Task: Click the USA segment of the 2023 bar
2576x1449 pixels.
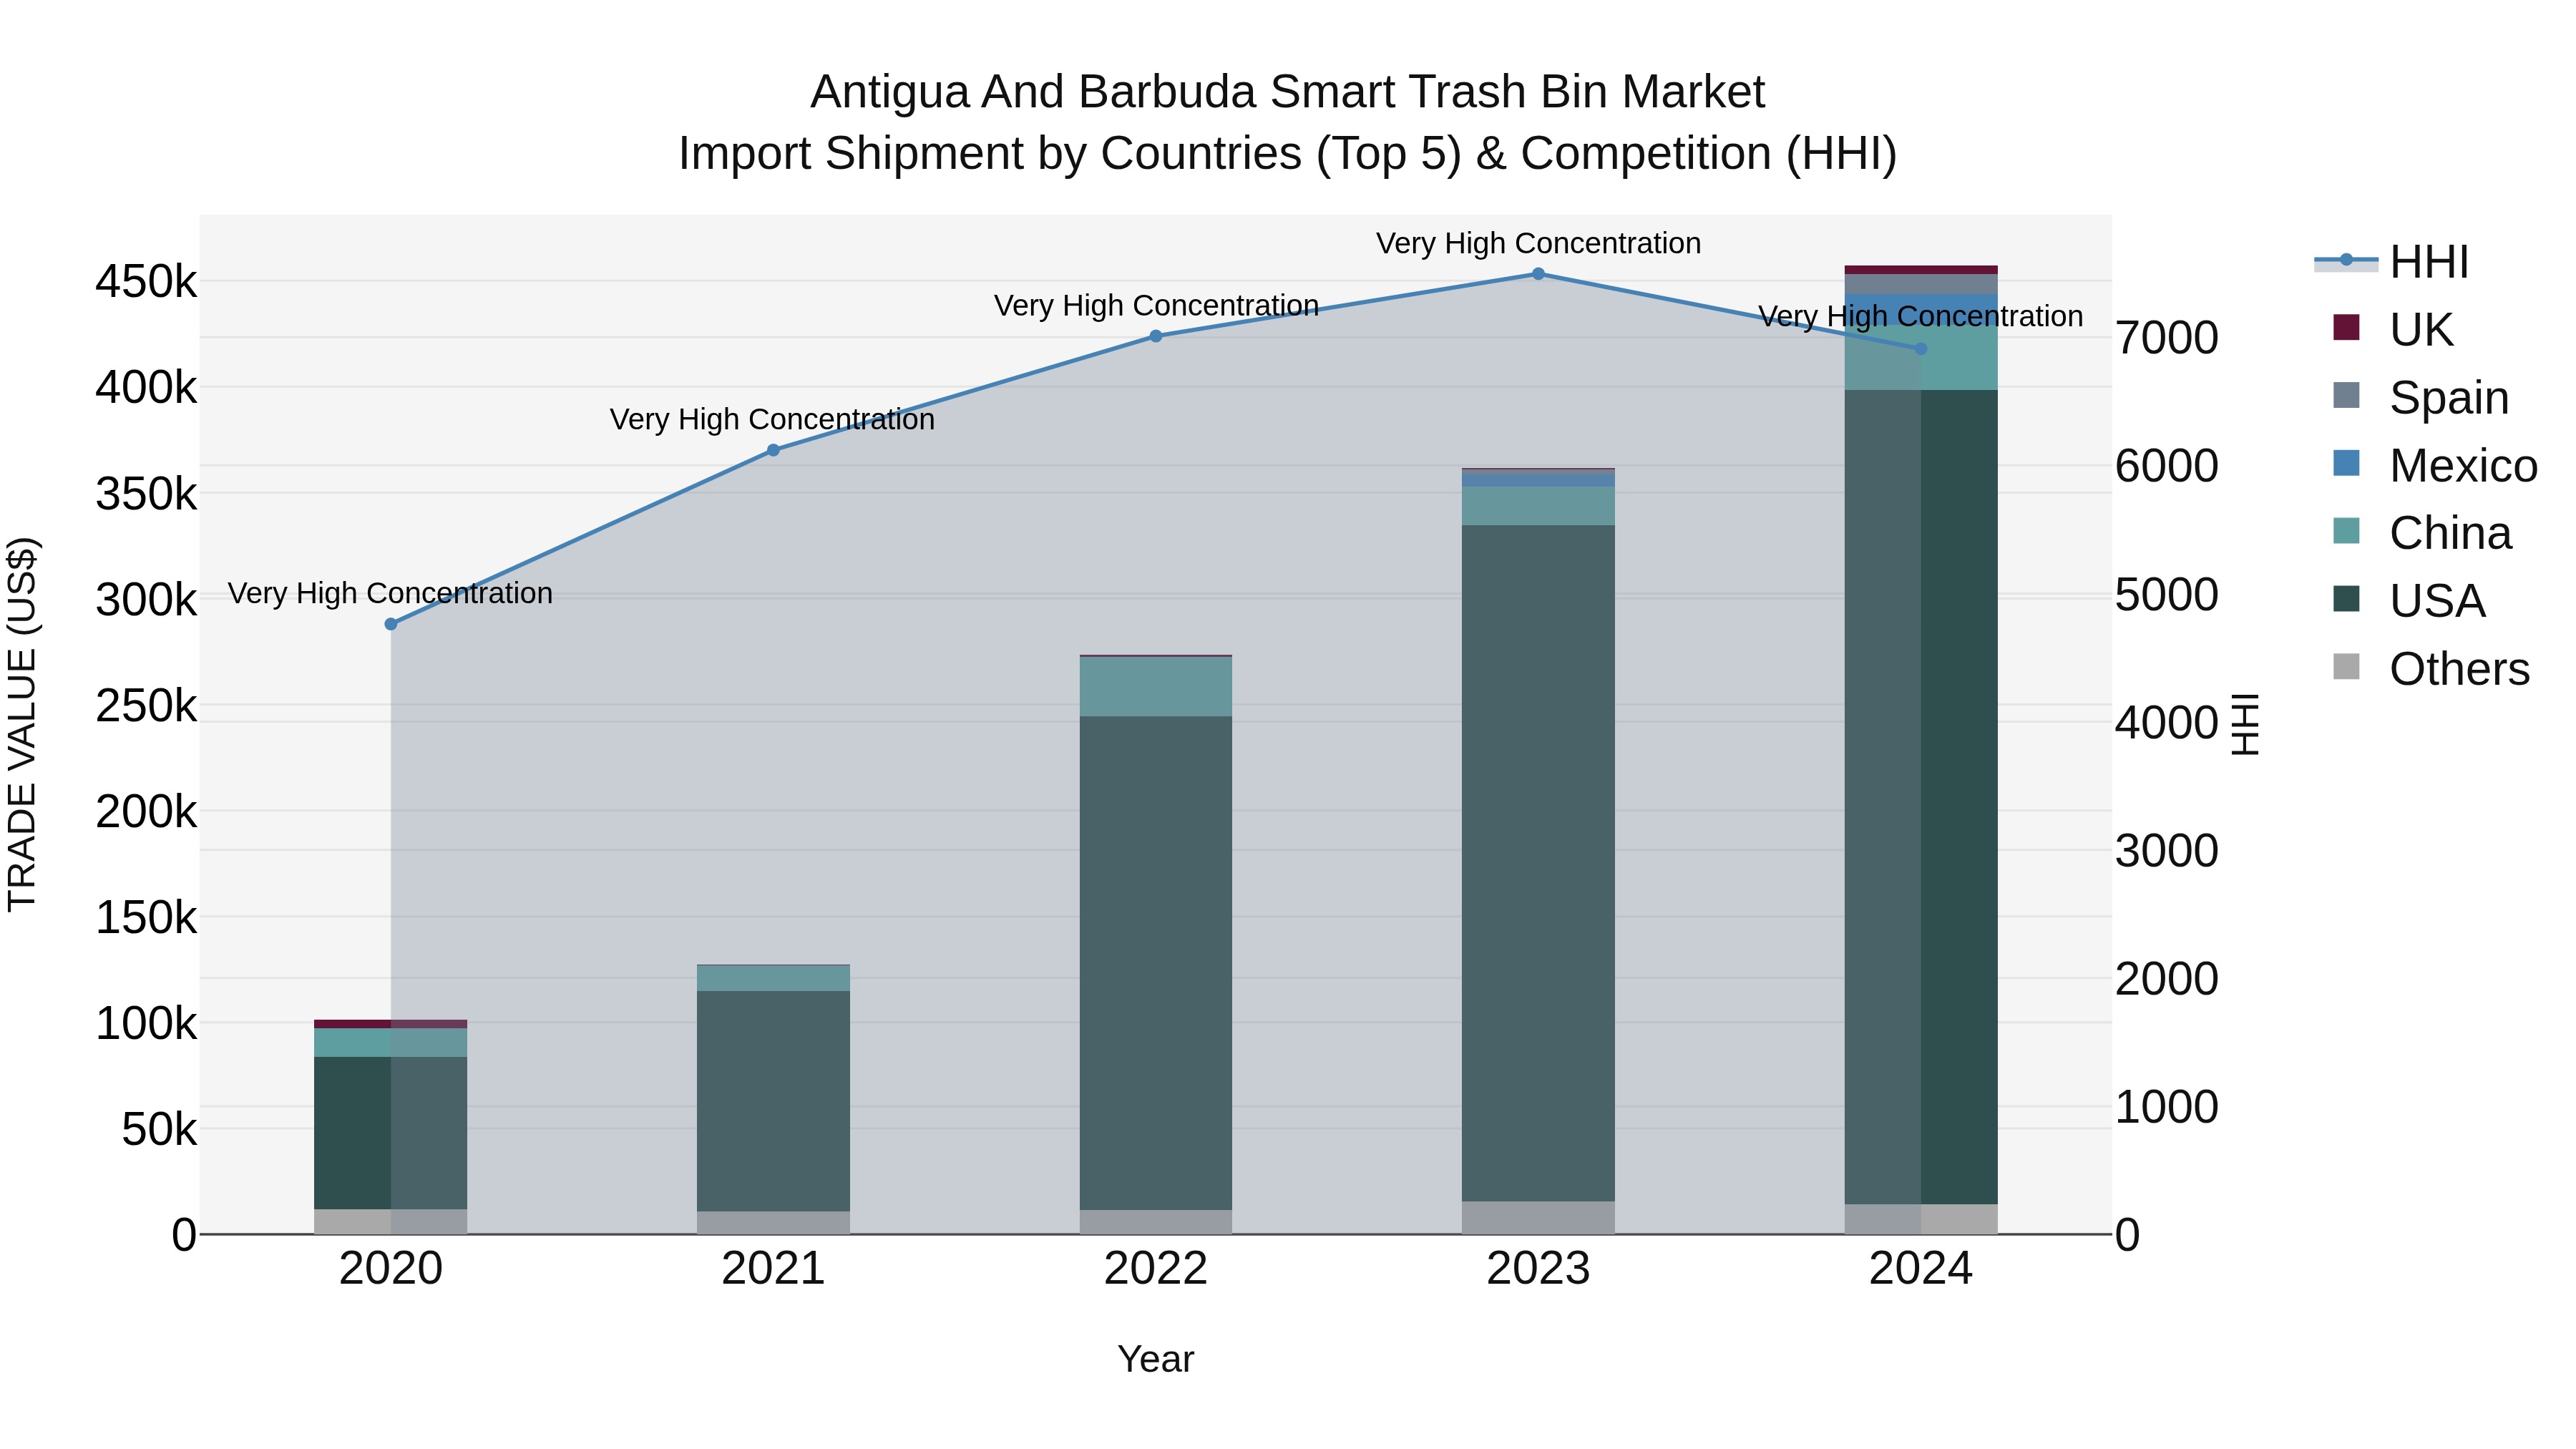Action: click(x=1538, y=863)
